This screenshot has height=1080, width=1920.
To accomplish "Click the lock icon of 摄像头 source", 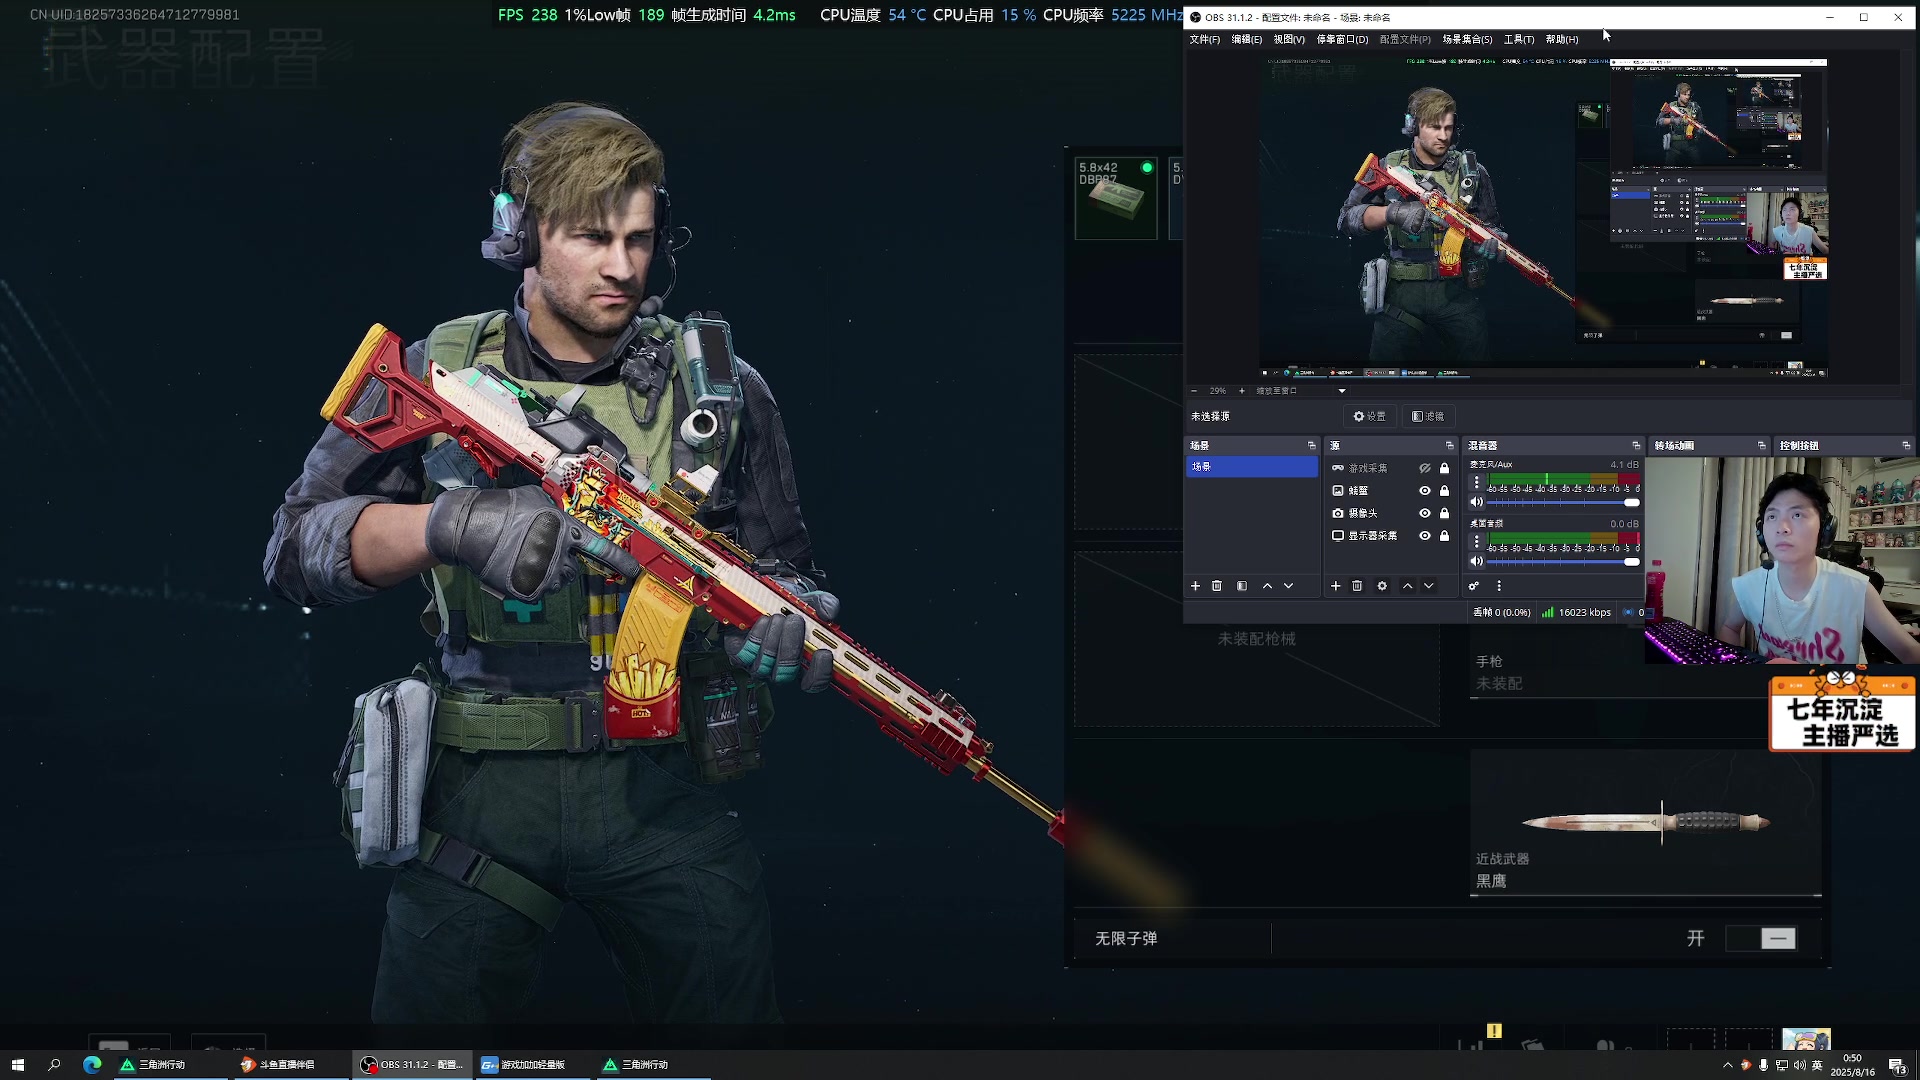I will [1444, 513].
